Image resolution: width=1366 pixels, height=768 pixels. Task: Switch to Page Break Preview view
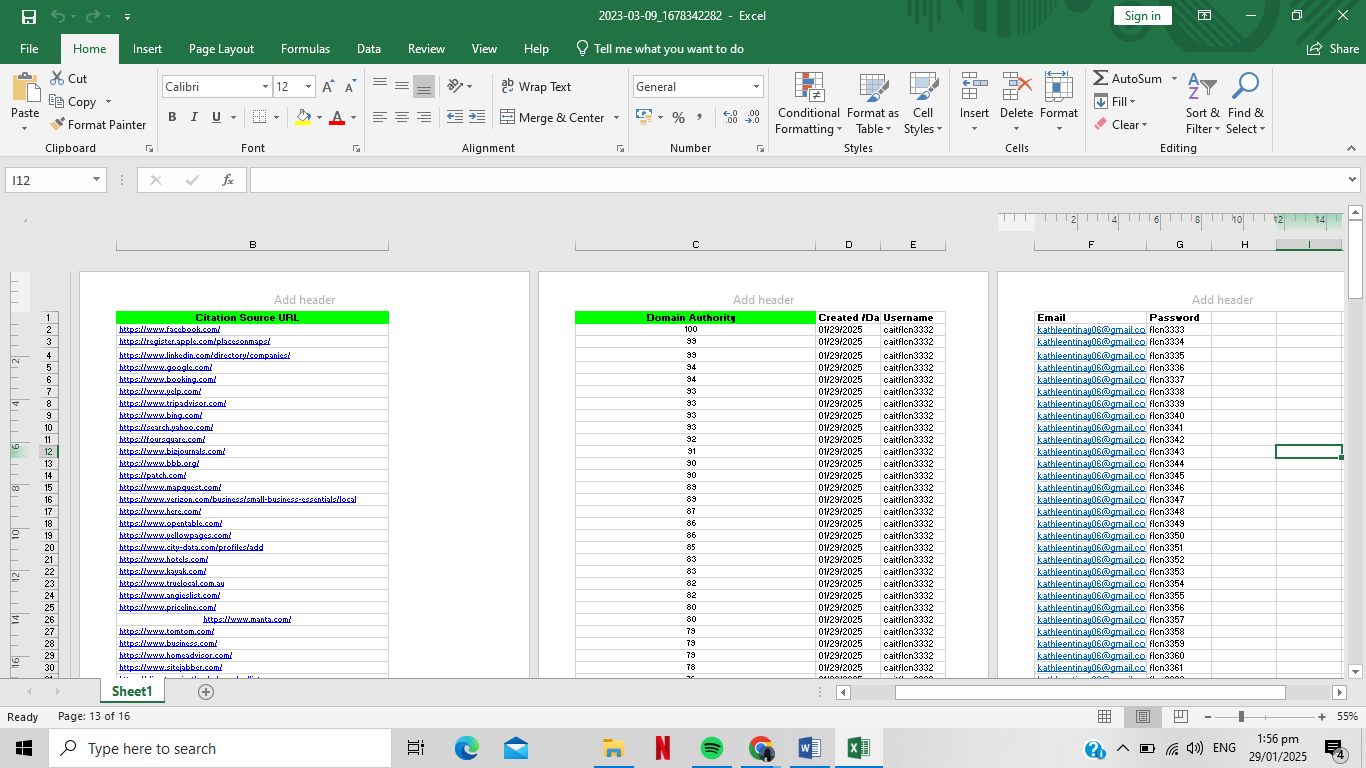tap(1180, 717)
